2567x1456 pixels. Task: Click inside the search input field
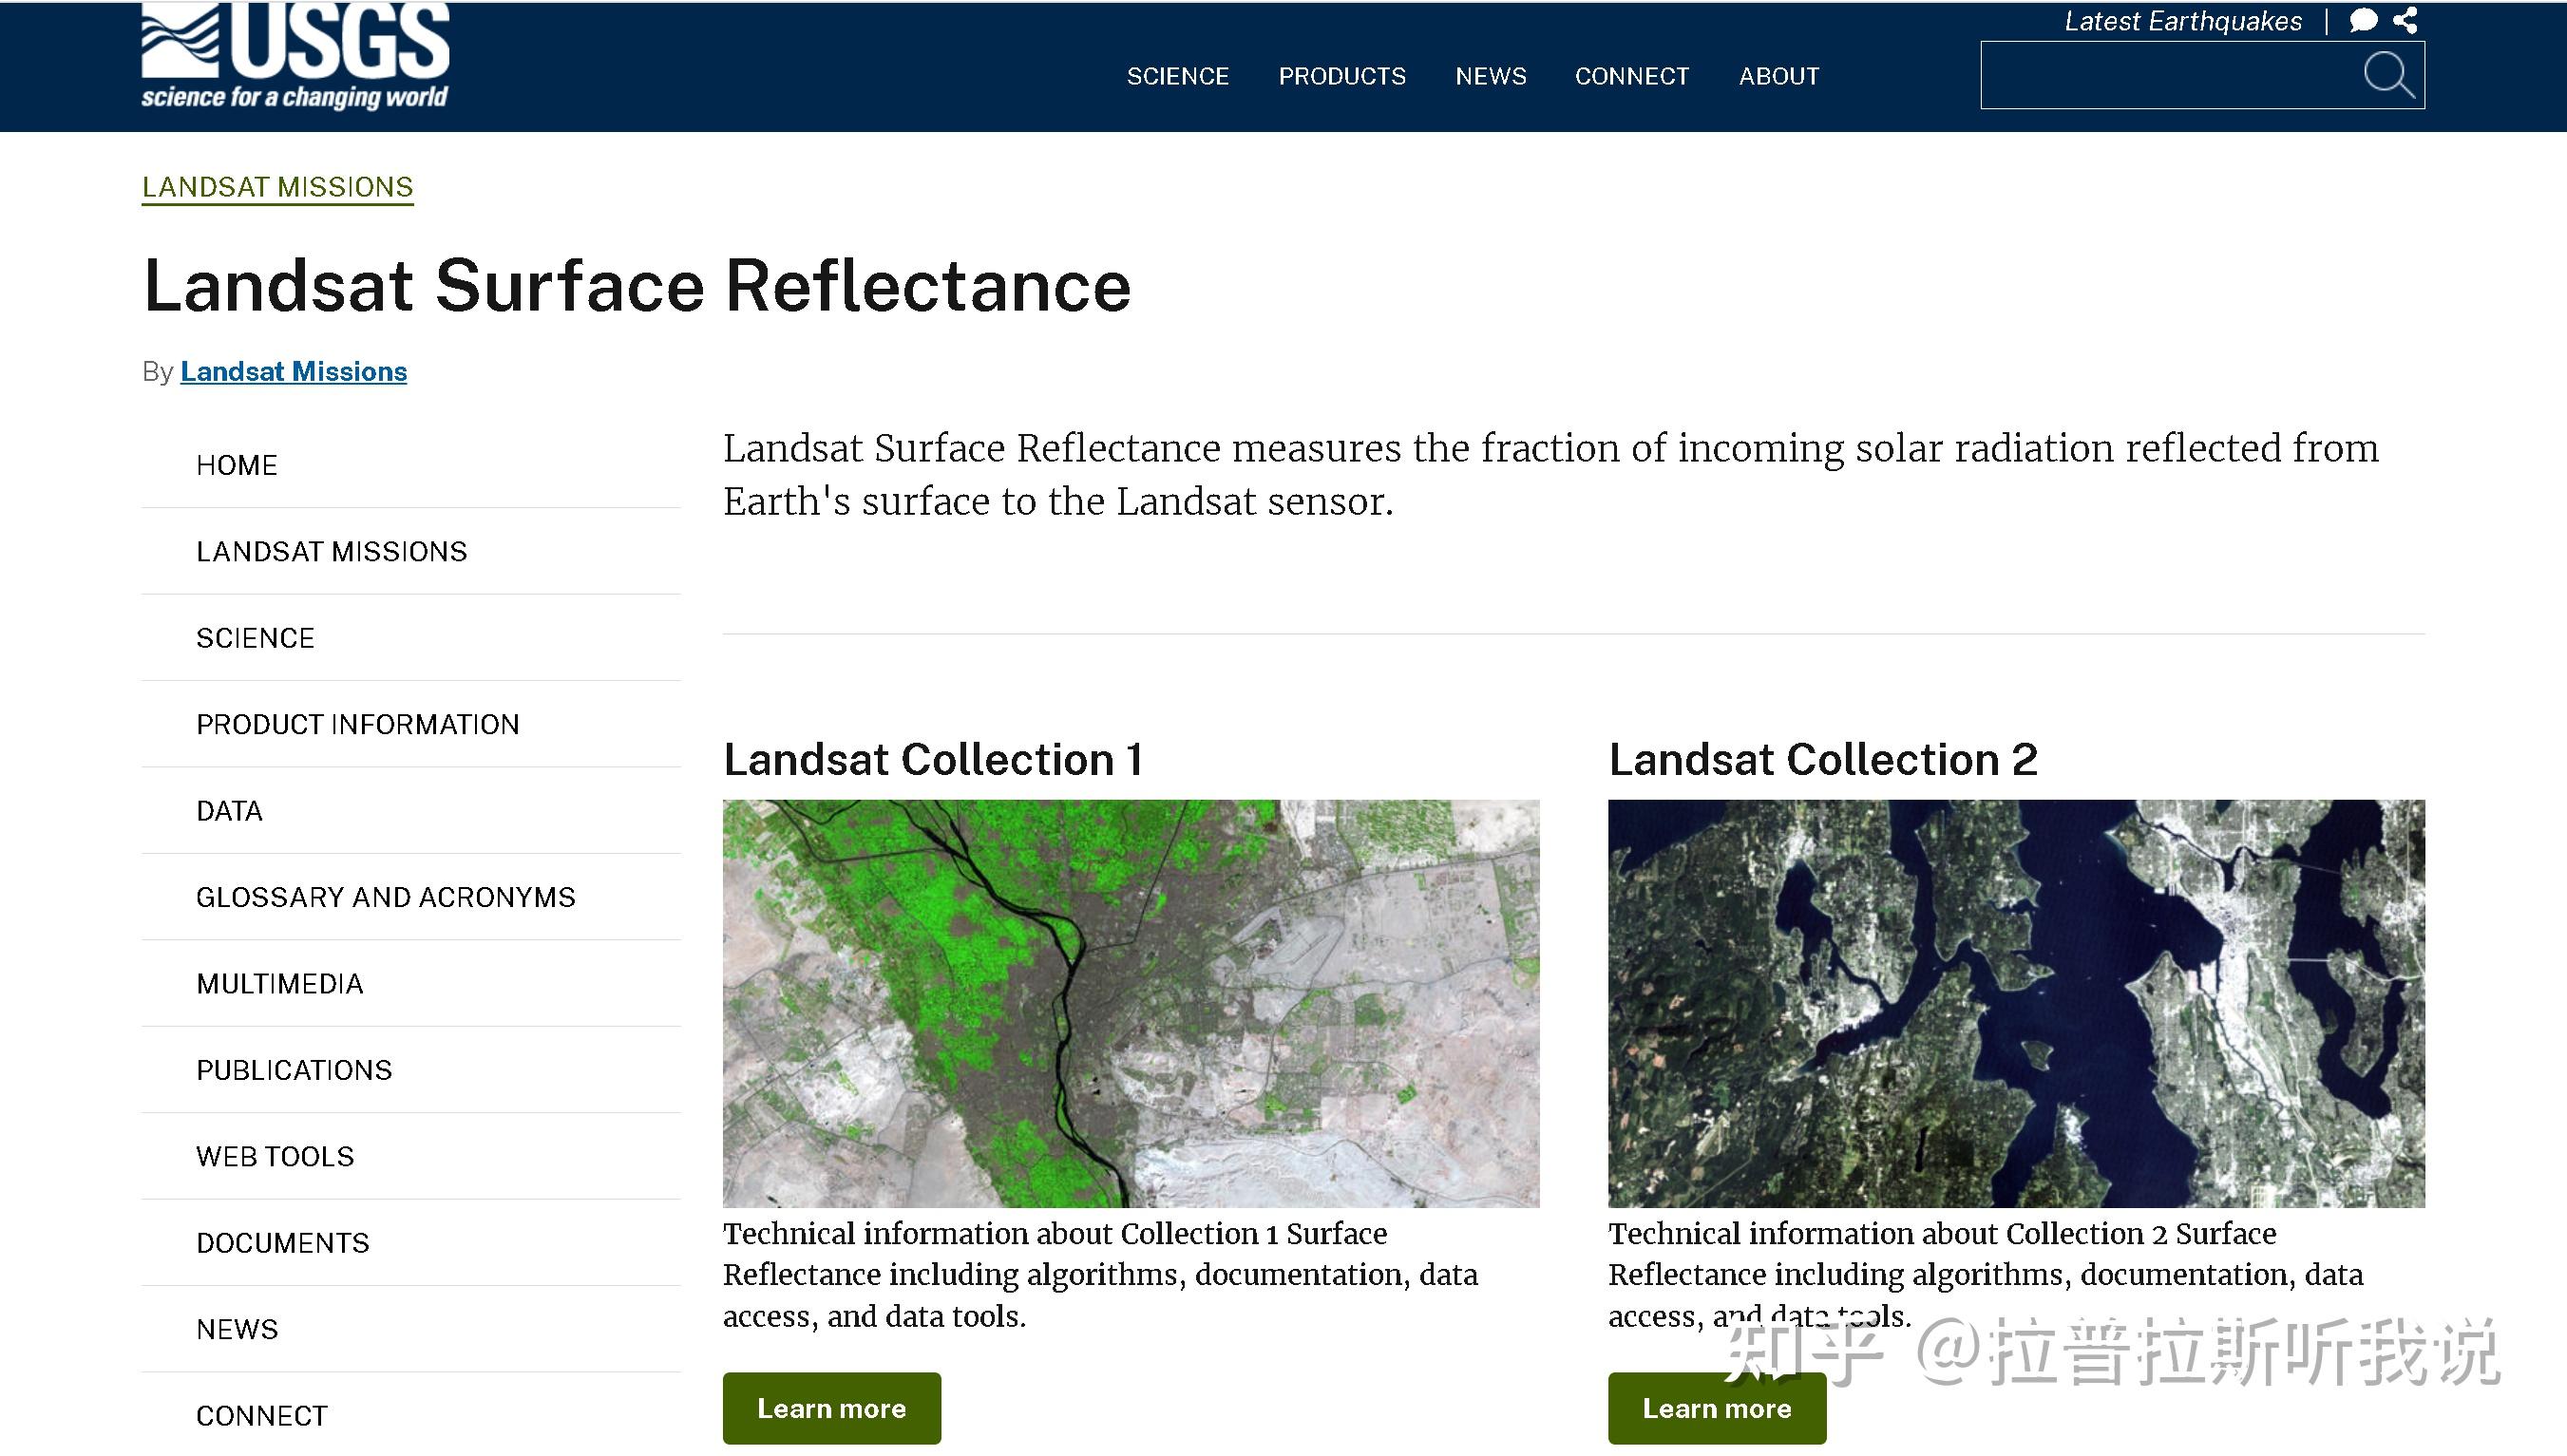coord(2150,75)
